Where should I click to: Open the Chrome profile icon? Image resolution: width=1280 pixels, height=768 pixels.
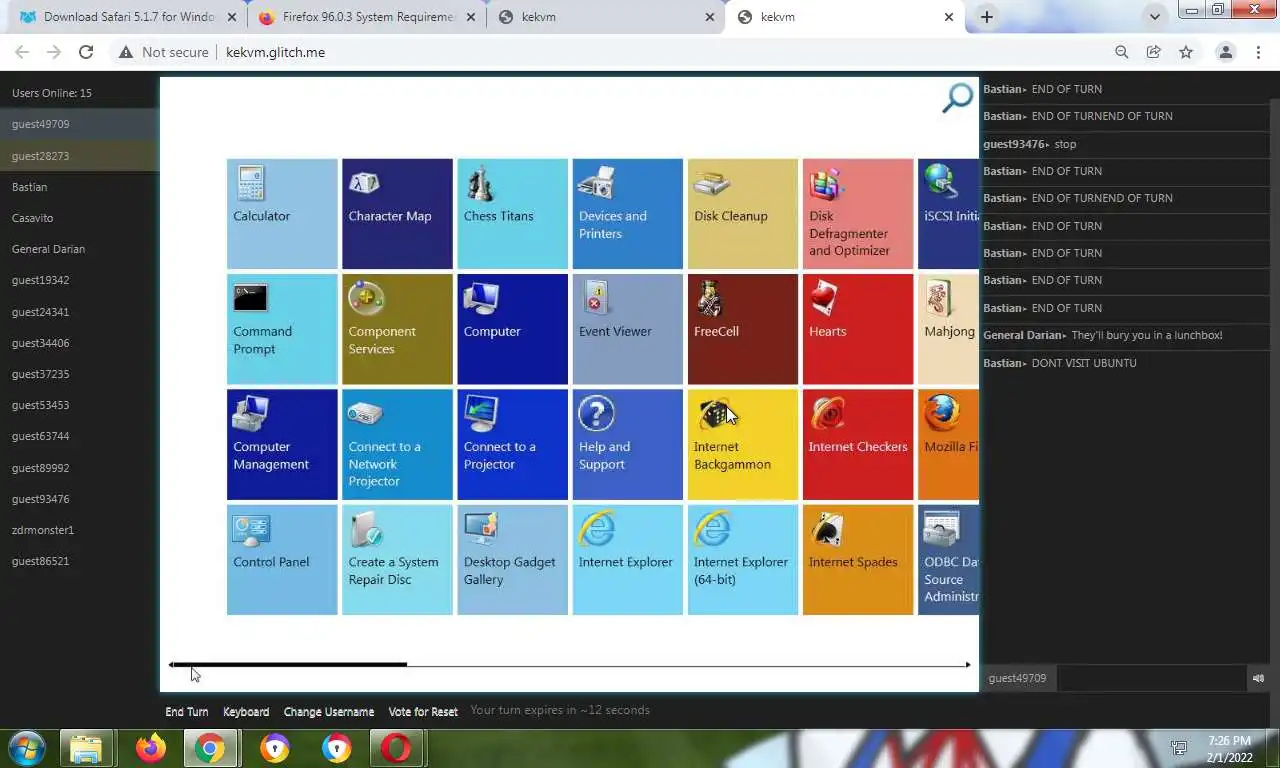[1225, 52]
